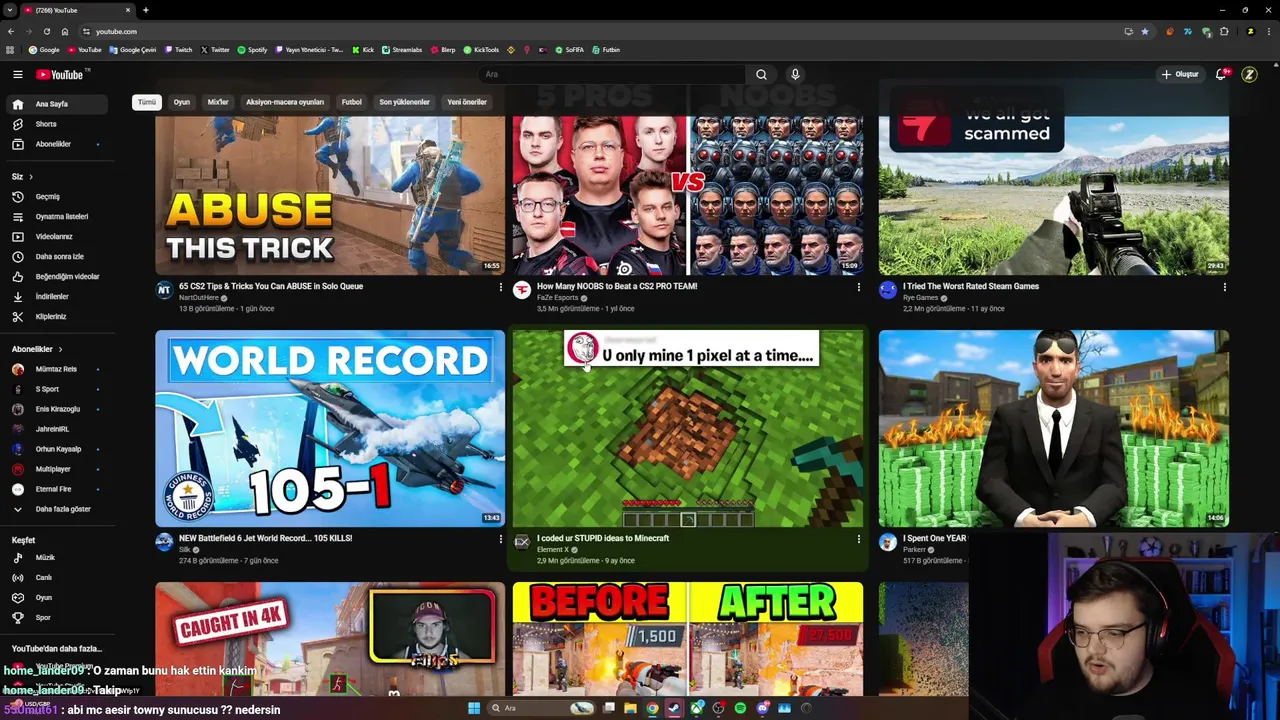Open the Enis Kirazoglu channel
The height and width of the screenshot is (720, 1280).
(x=58, y=409)
